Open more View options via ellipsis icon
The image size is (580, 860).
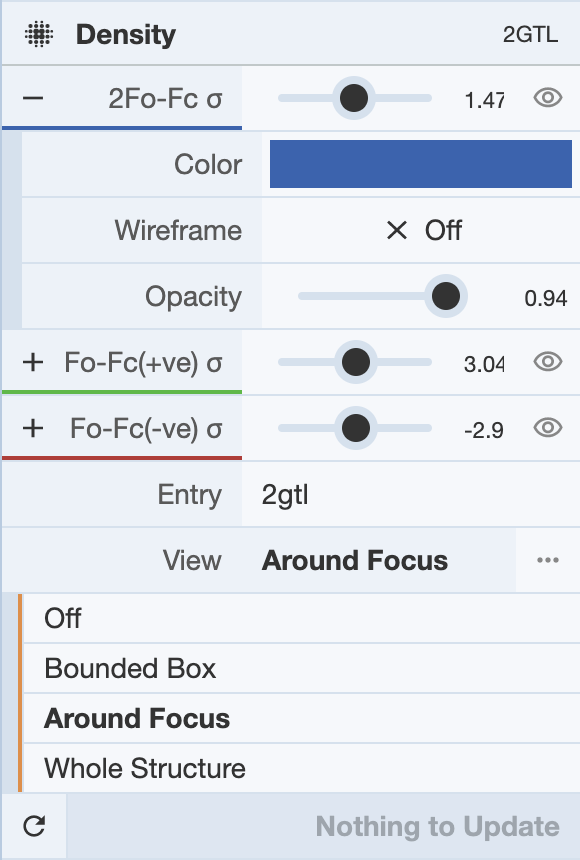click(548, 560)
